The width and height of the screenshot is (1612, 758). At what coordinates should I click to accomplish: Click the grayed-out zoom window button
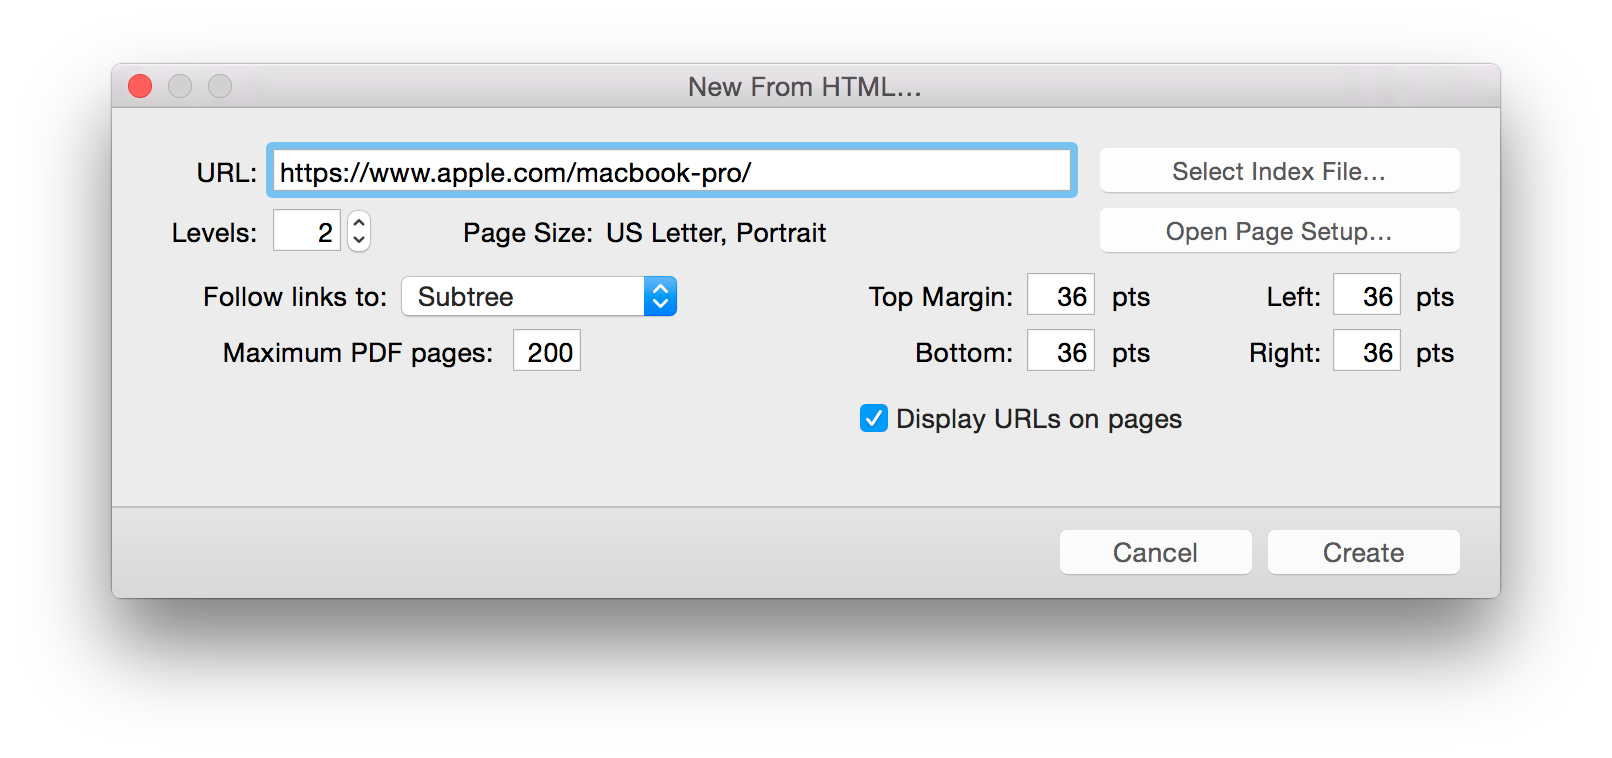click(220, 87)
